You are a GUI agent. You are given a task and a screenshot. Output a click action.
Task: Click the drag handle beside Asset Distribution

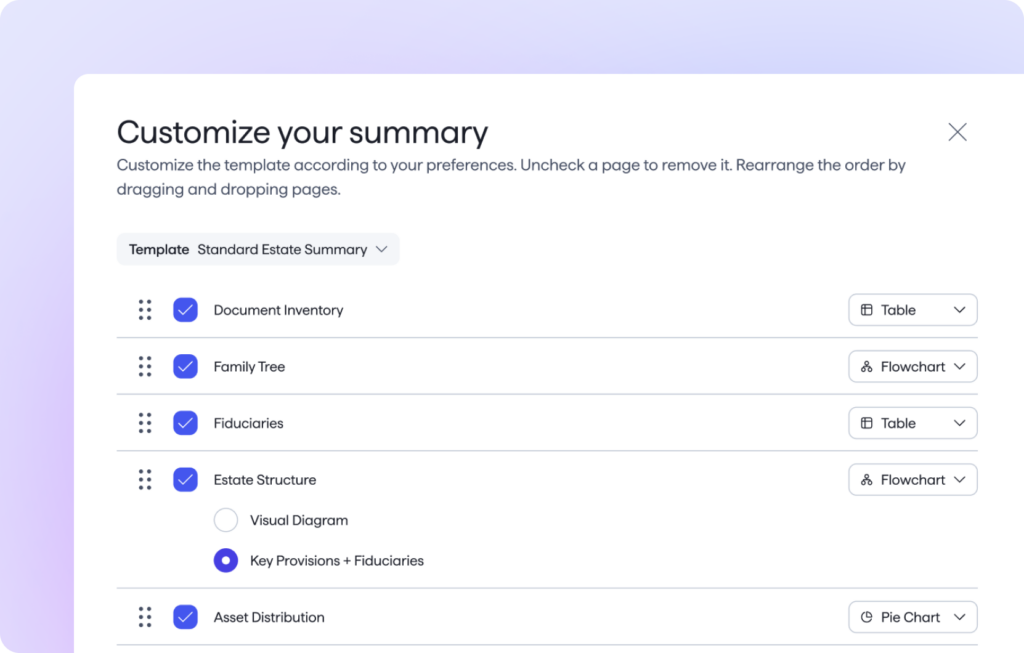pos(145,617)
